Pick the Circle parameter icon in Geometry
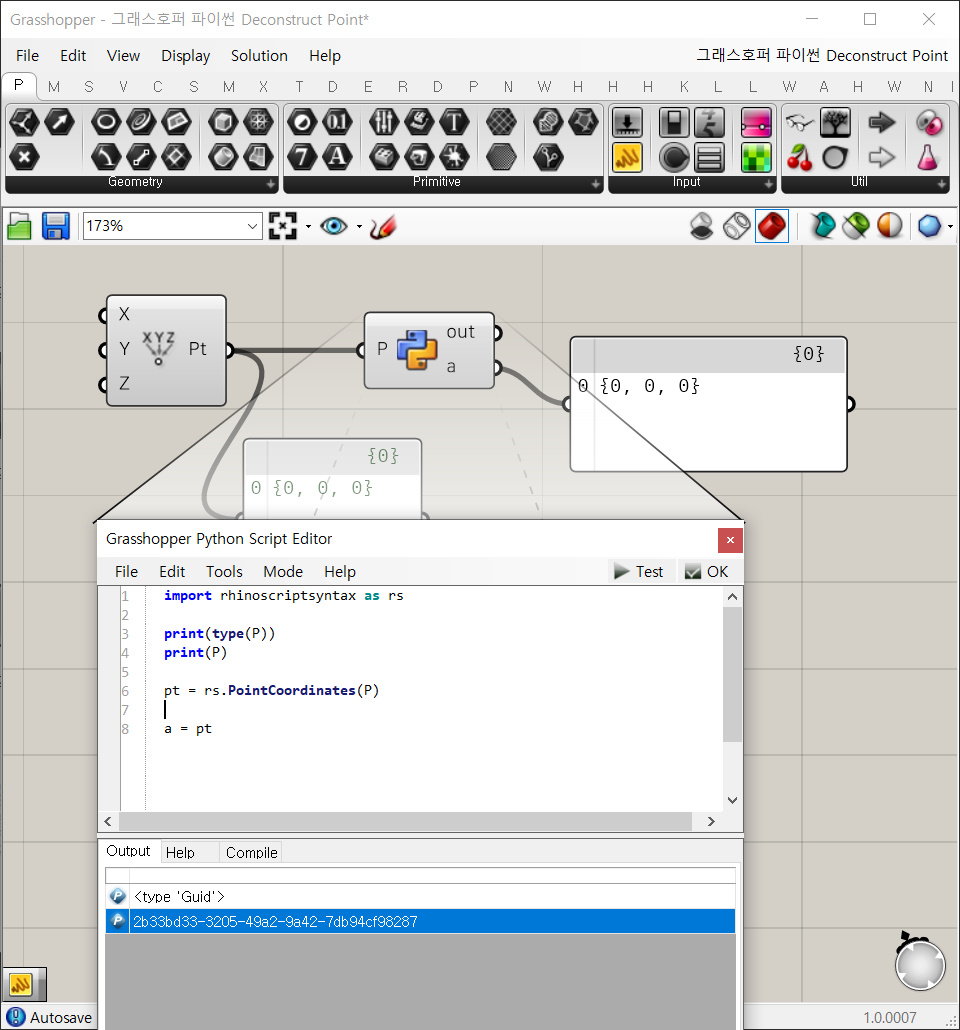The width and height of the screenshot is (960, 1030). [106, 122]
